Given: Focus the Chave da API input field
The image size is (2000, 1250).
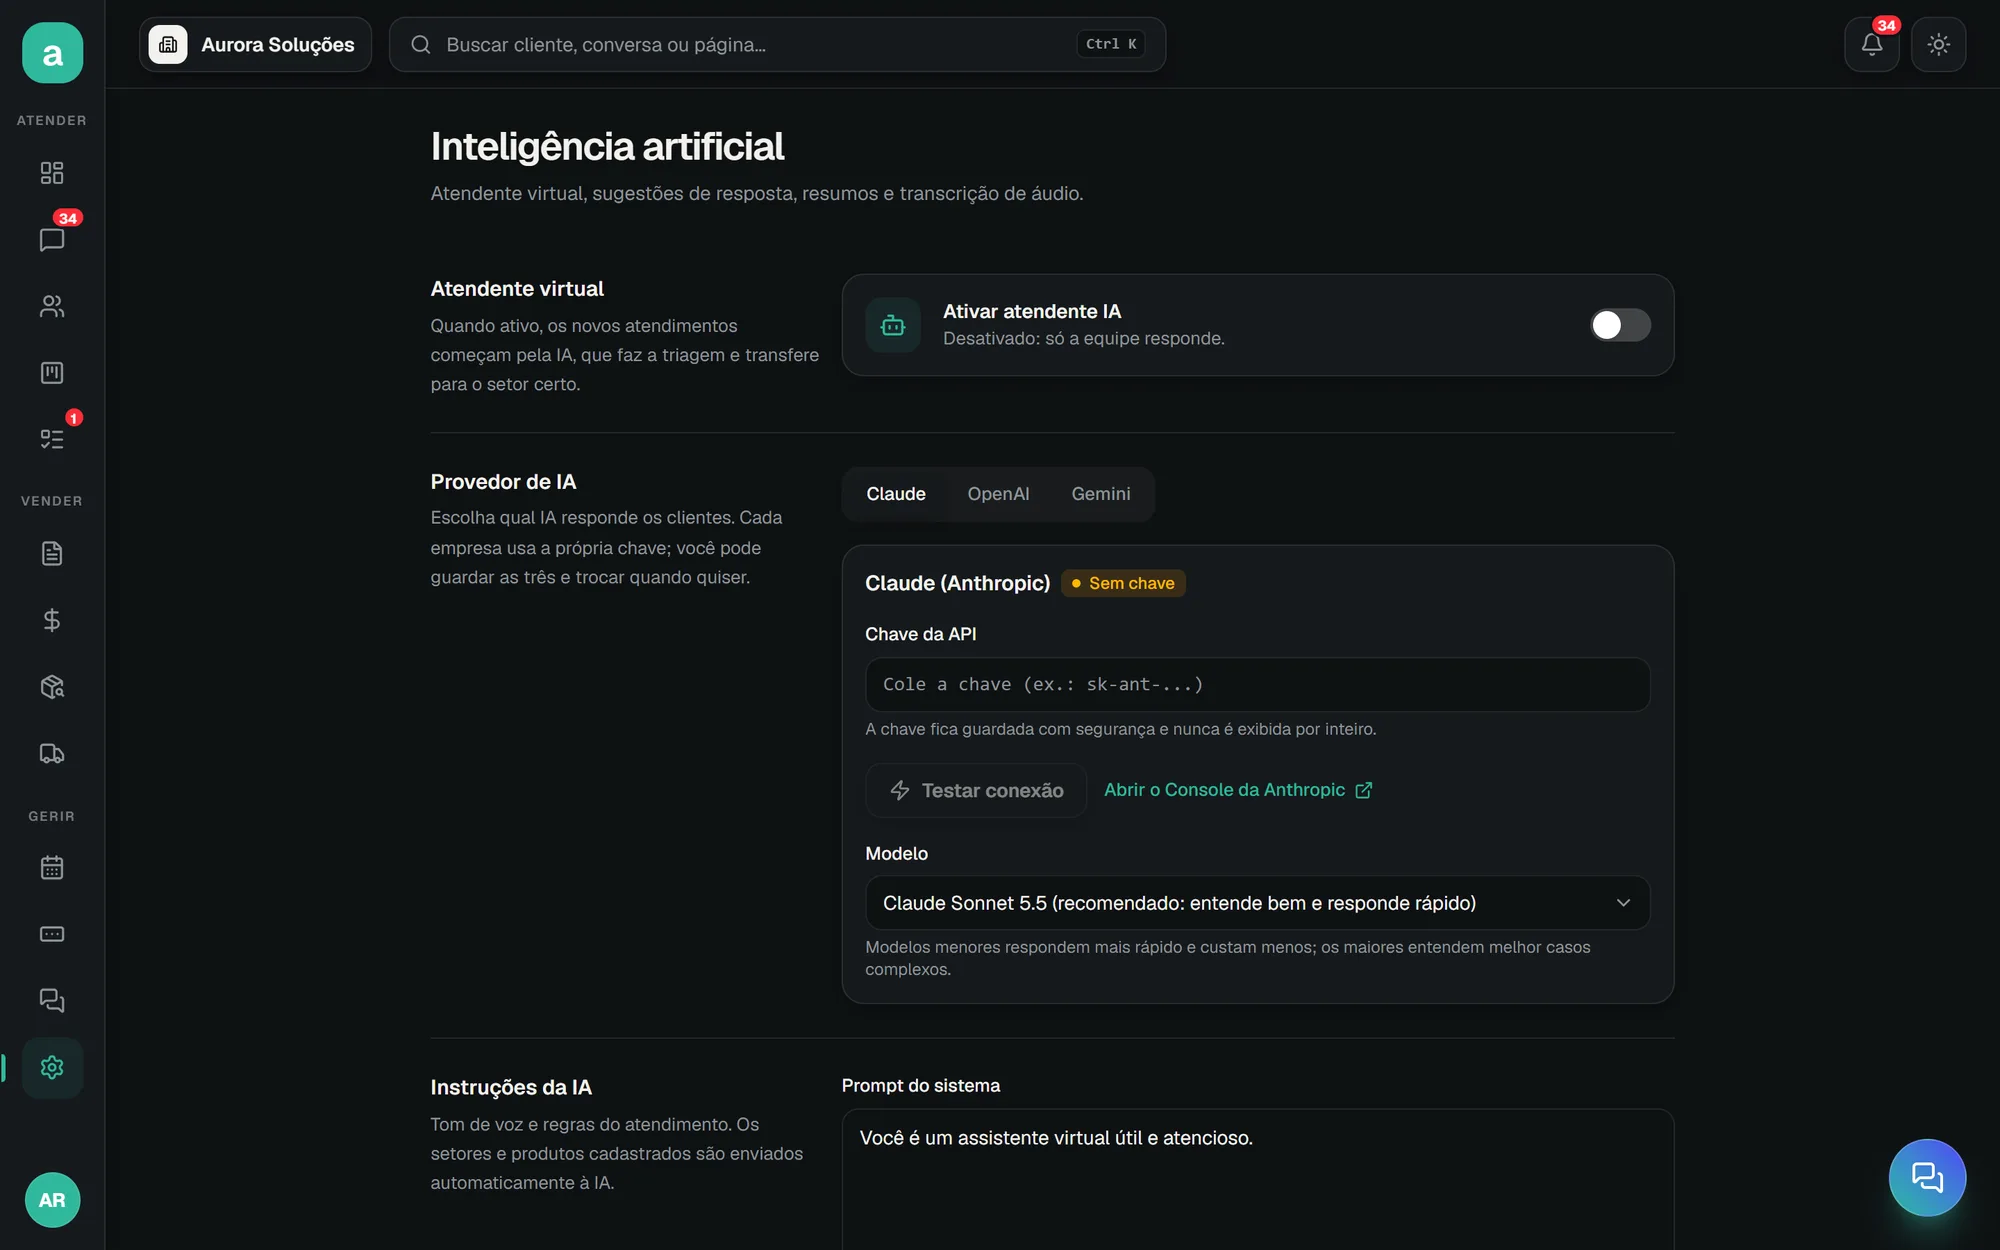Looking at the screenshot, I should pos(1257,684).
